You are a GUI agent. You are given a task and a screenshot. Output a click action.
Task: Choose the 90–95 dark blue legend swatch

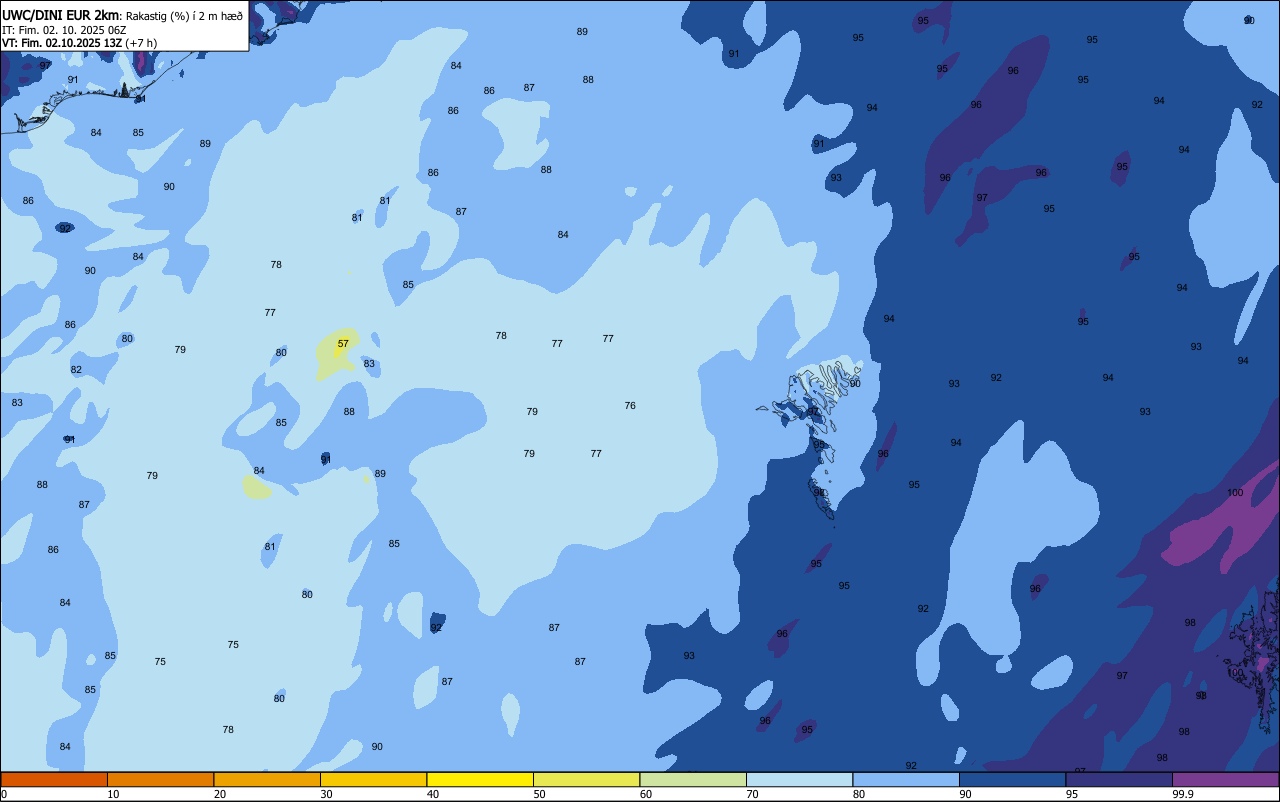[x=1012, y=779]
